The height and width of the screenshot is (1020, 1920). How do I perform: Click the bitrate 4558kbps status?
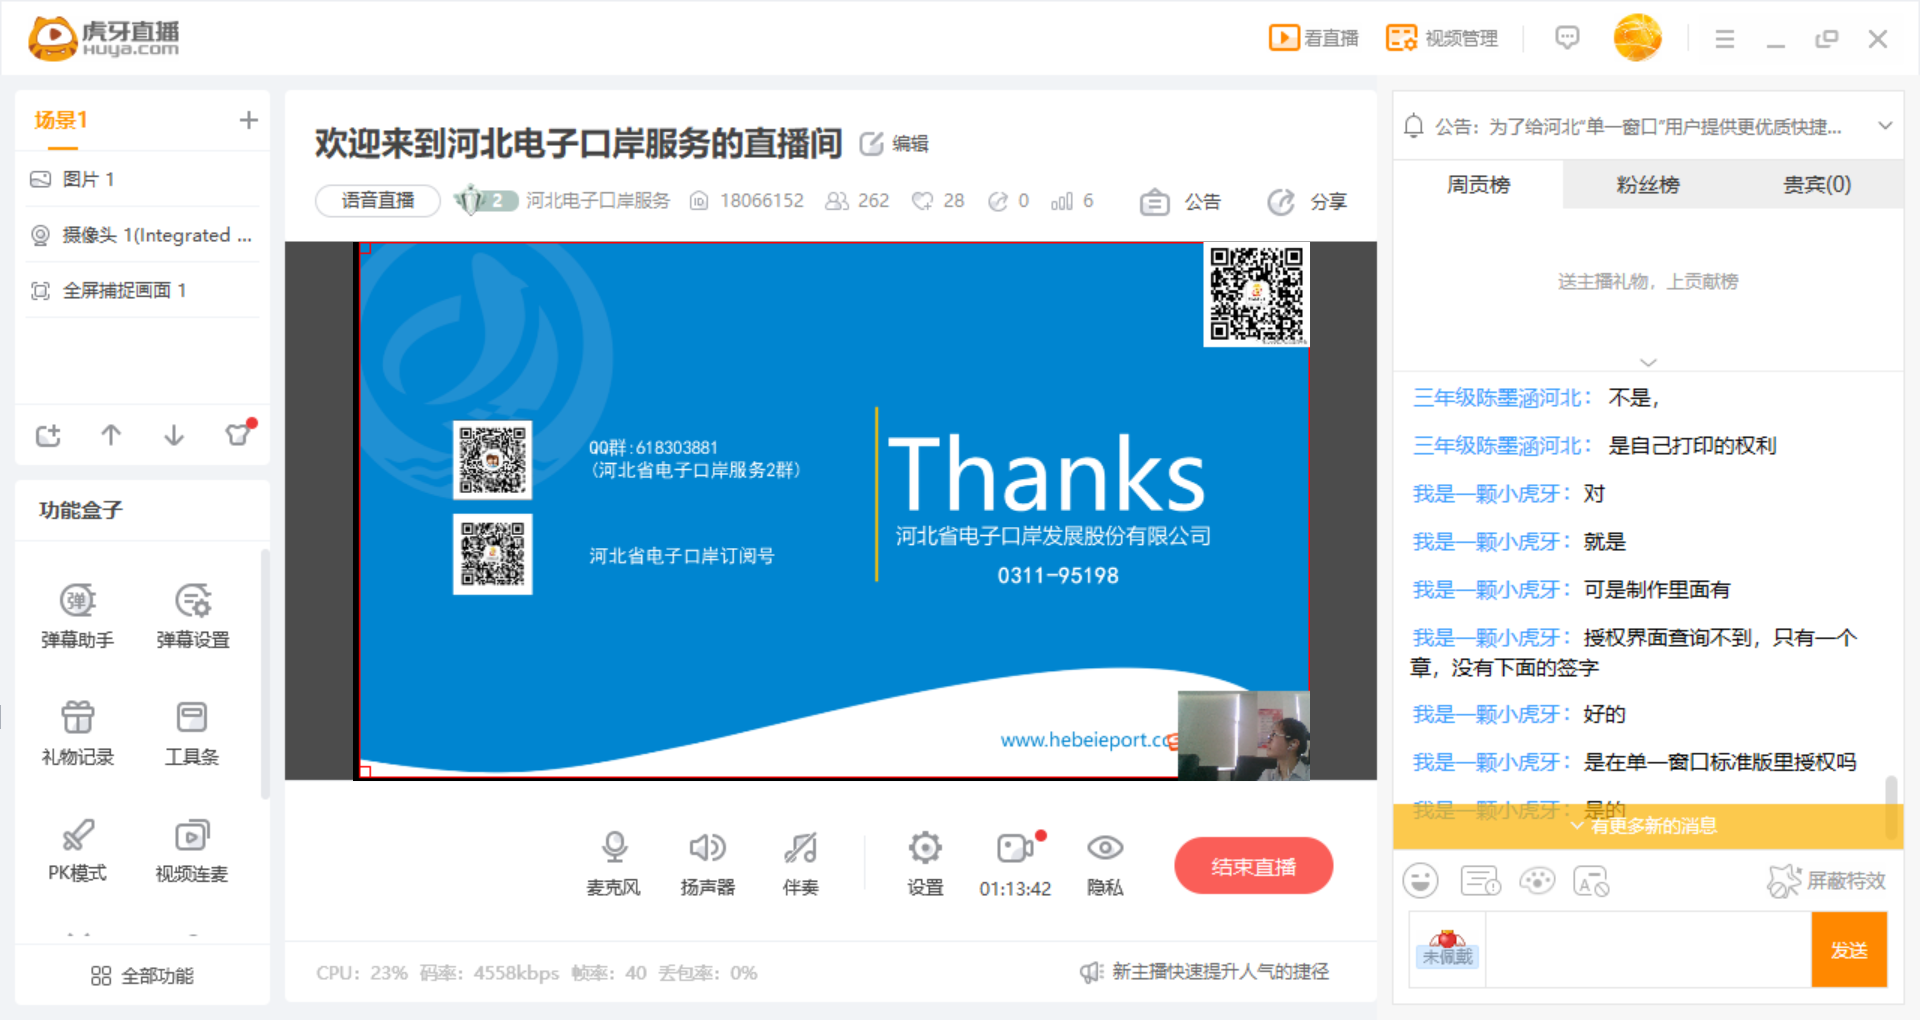click(x=489, y=973)
